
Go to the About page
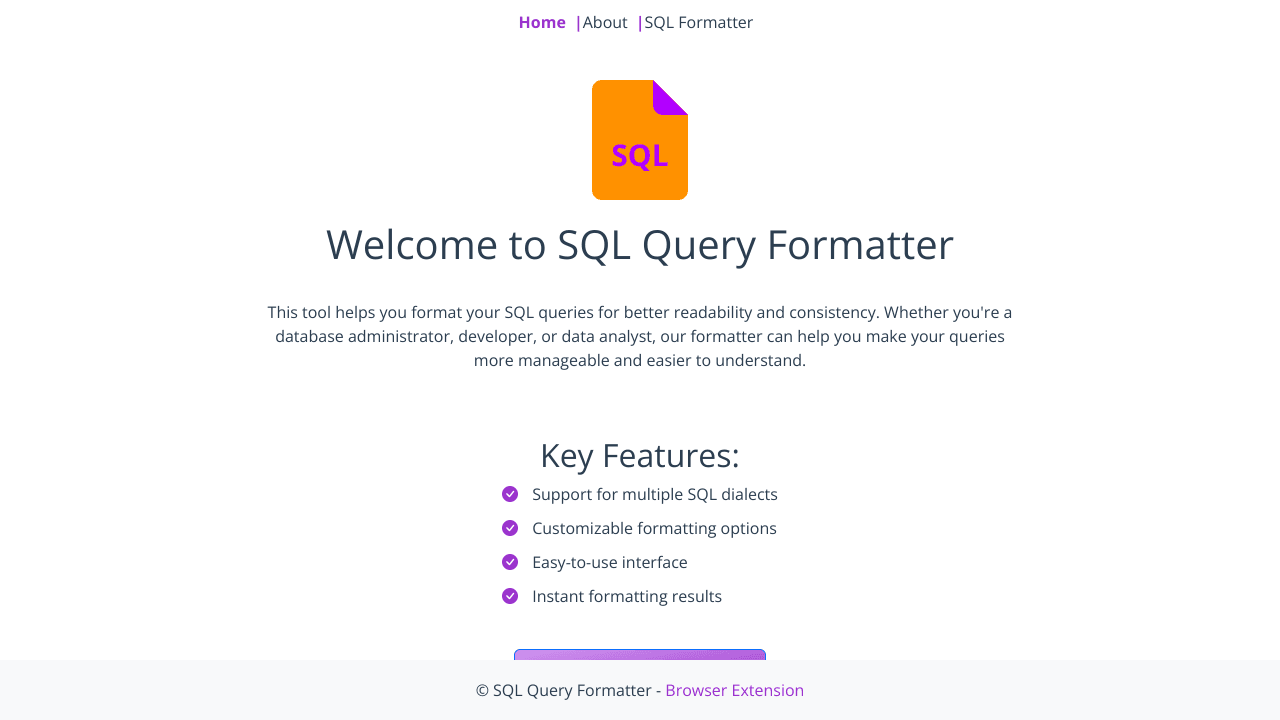coord(605,22)
